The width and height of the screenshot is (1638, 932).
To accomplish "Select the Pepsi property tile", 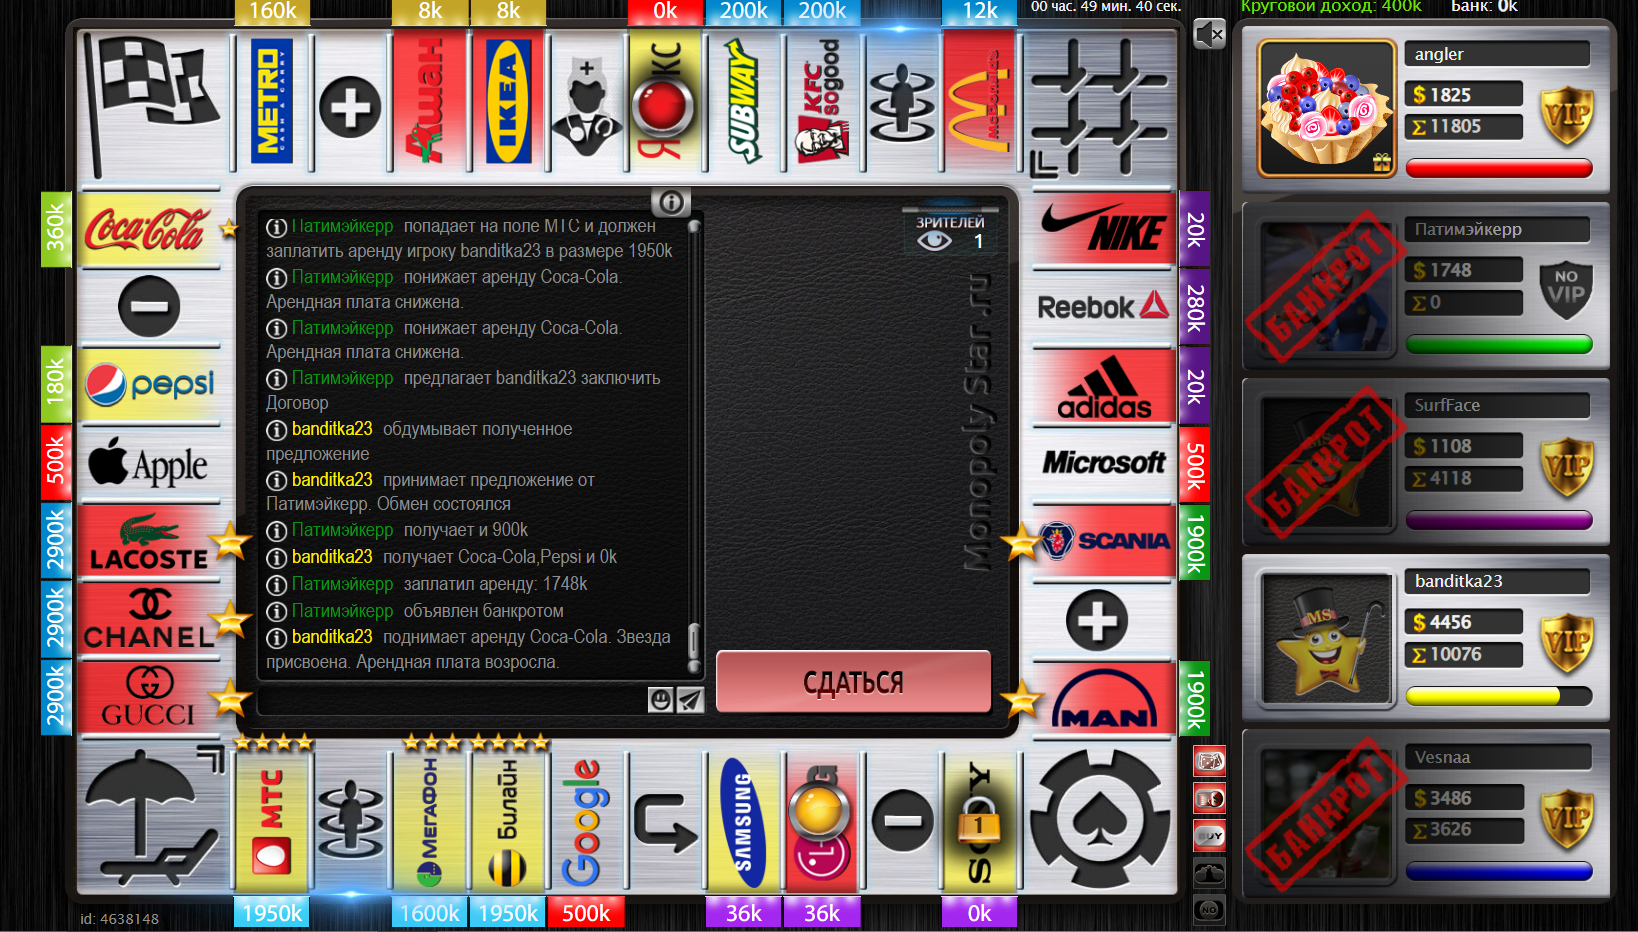I will 149,385.
